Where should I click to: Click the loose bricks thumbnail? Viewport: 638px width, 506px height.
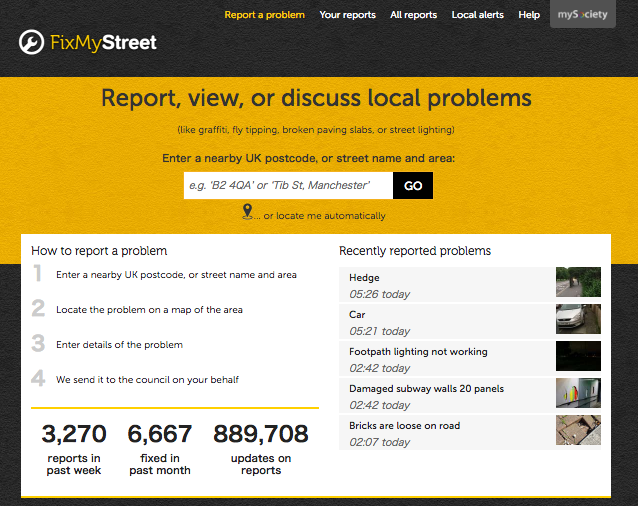click(578, 430)
